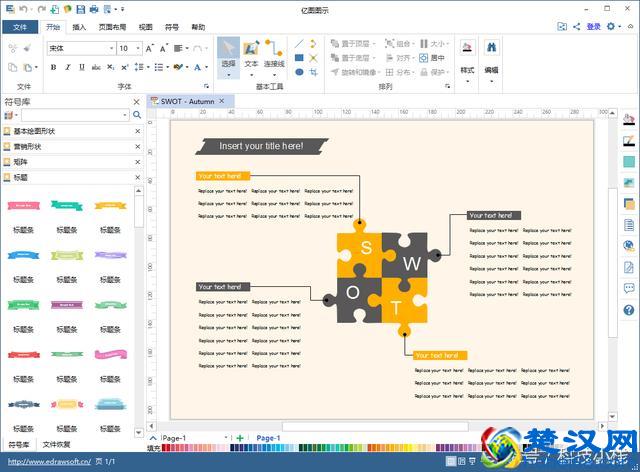
Task: Switch to the 插入 ribbon tab
Action: tap(79, 27)
